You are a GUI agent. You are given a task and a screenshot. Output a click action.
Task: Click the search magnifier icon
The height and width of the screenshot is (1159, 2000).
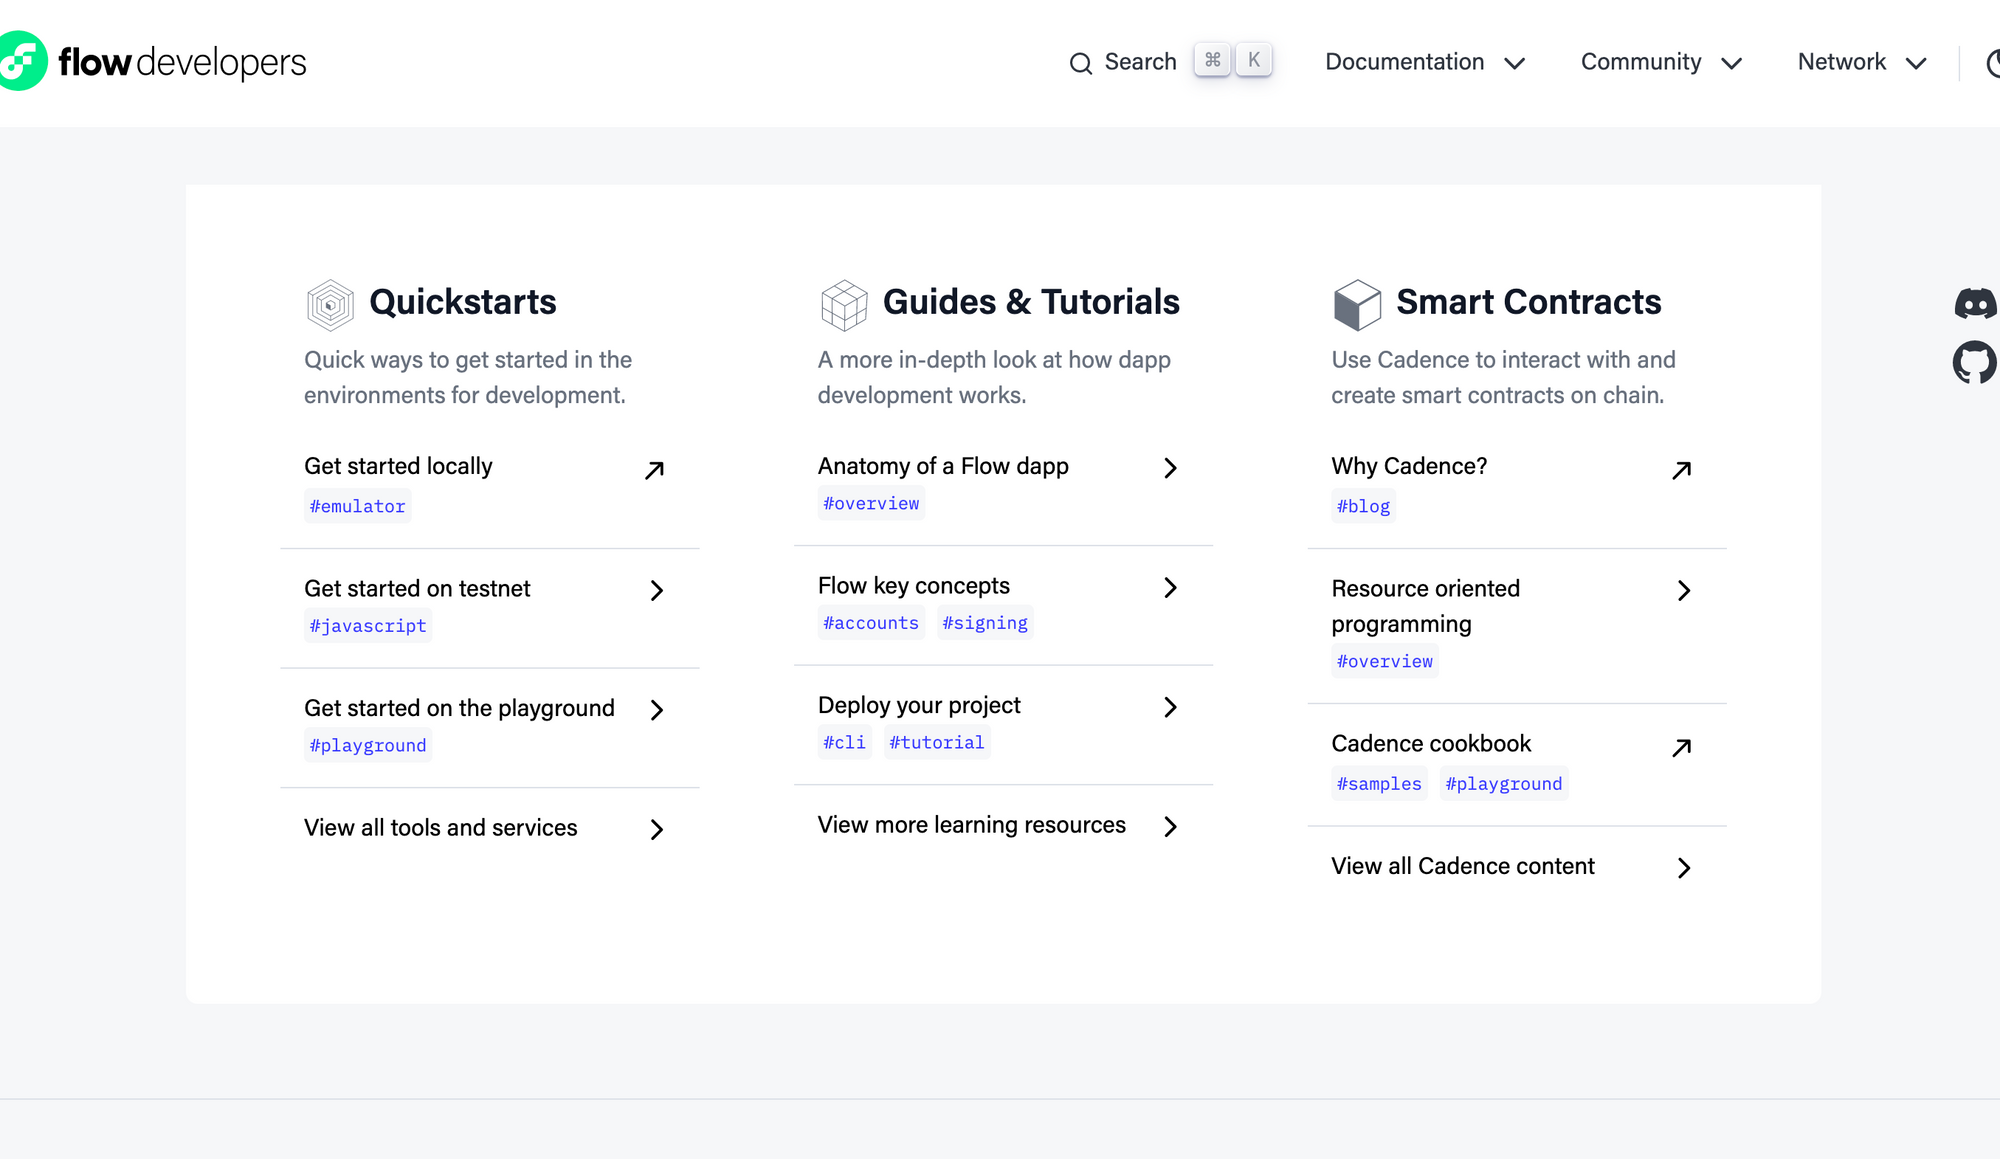pyautogui.click(x=1080, y=63)
